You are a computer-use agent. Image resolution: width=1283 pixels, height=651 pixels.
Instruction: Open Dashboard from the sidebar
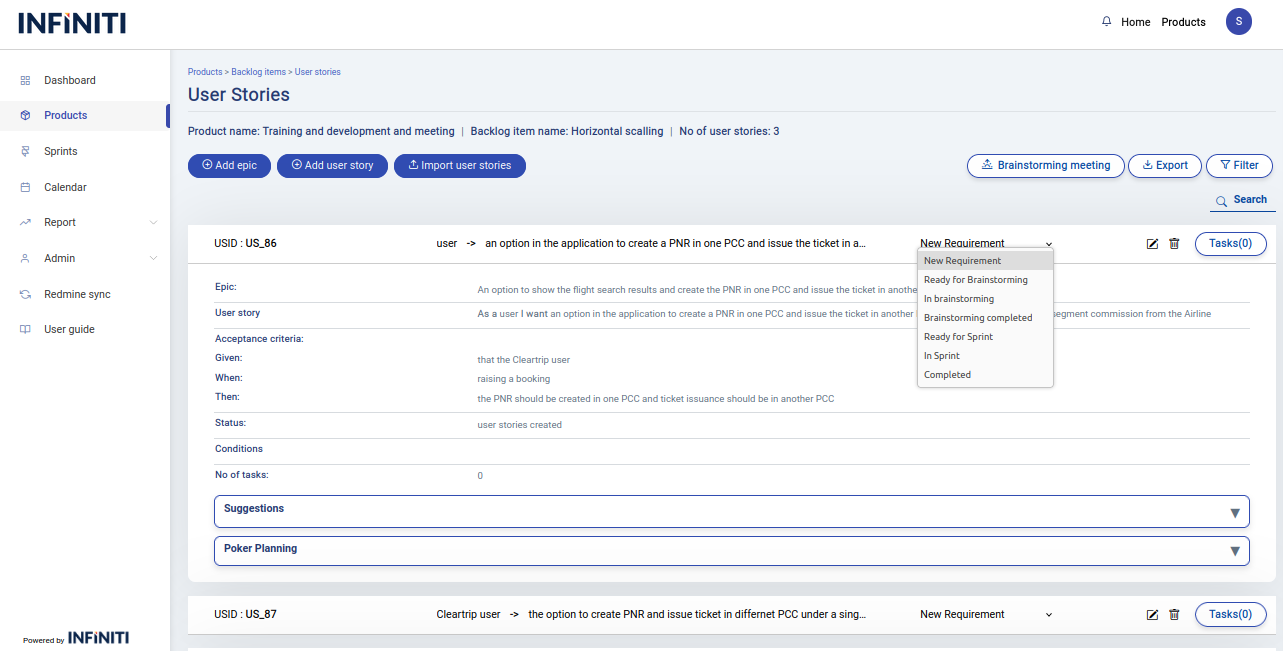coord(69,80)
